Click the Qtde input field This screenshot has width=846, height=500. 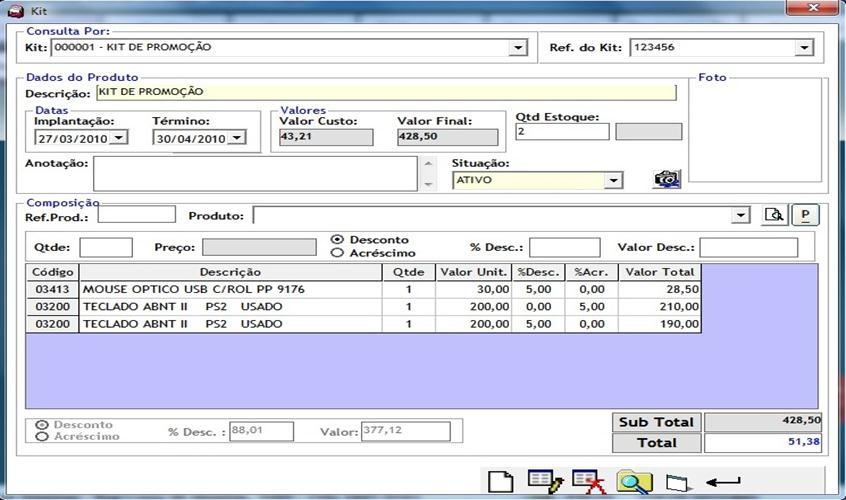[106, 248]
